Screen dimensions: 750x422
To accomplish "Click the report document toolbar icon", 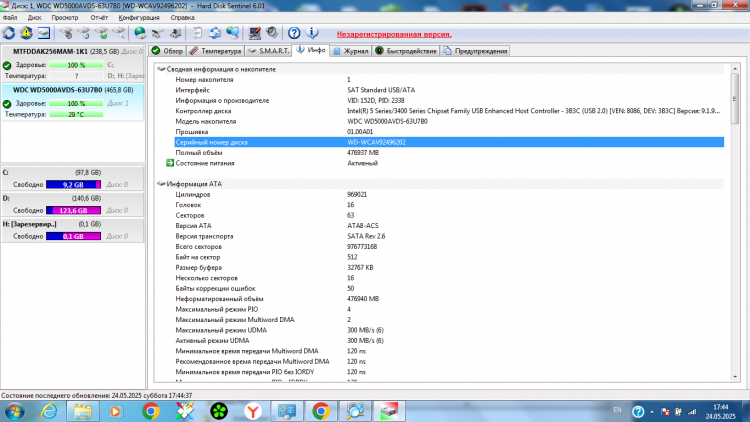I will click(198, 33).
